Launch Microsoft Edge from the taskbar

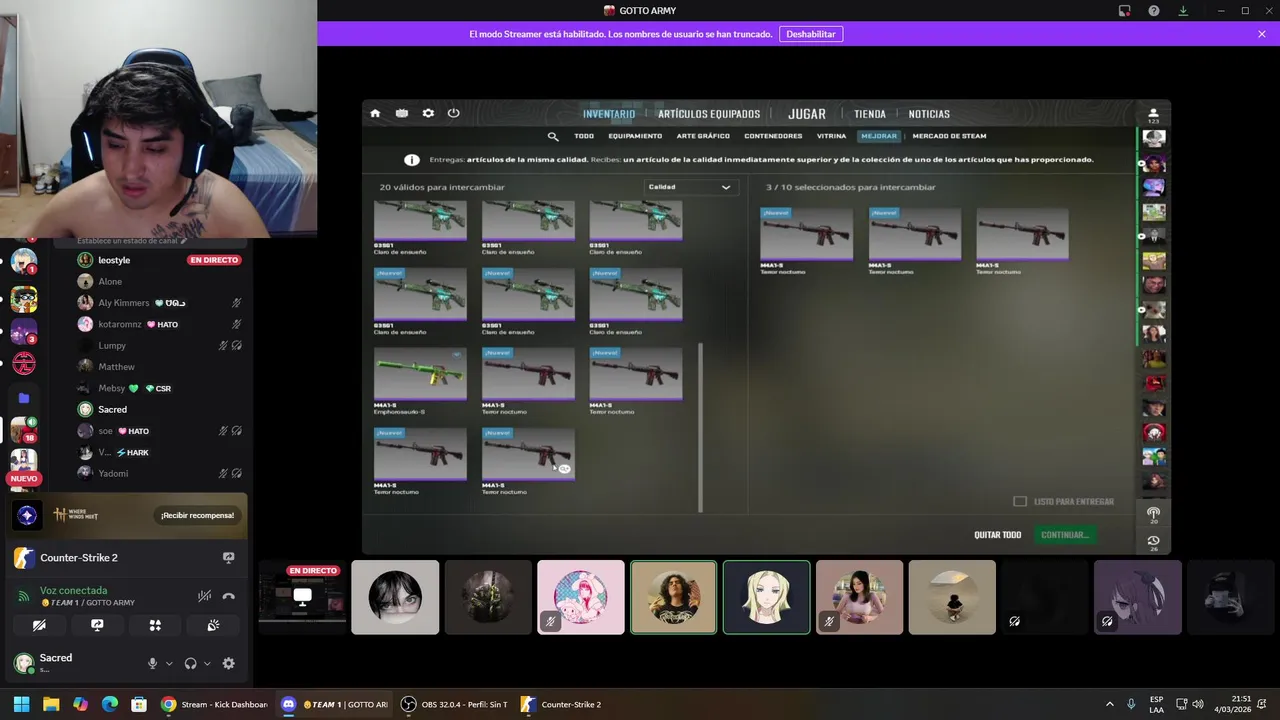click(110, 704)
